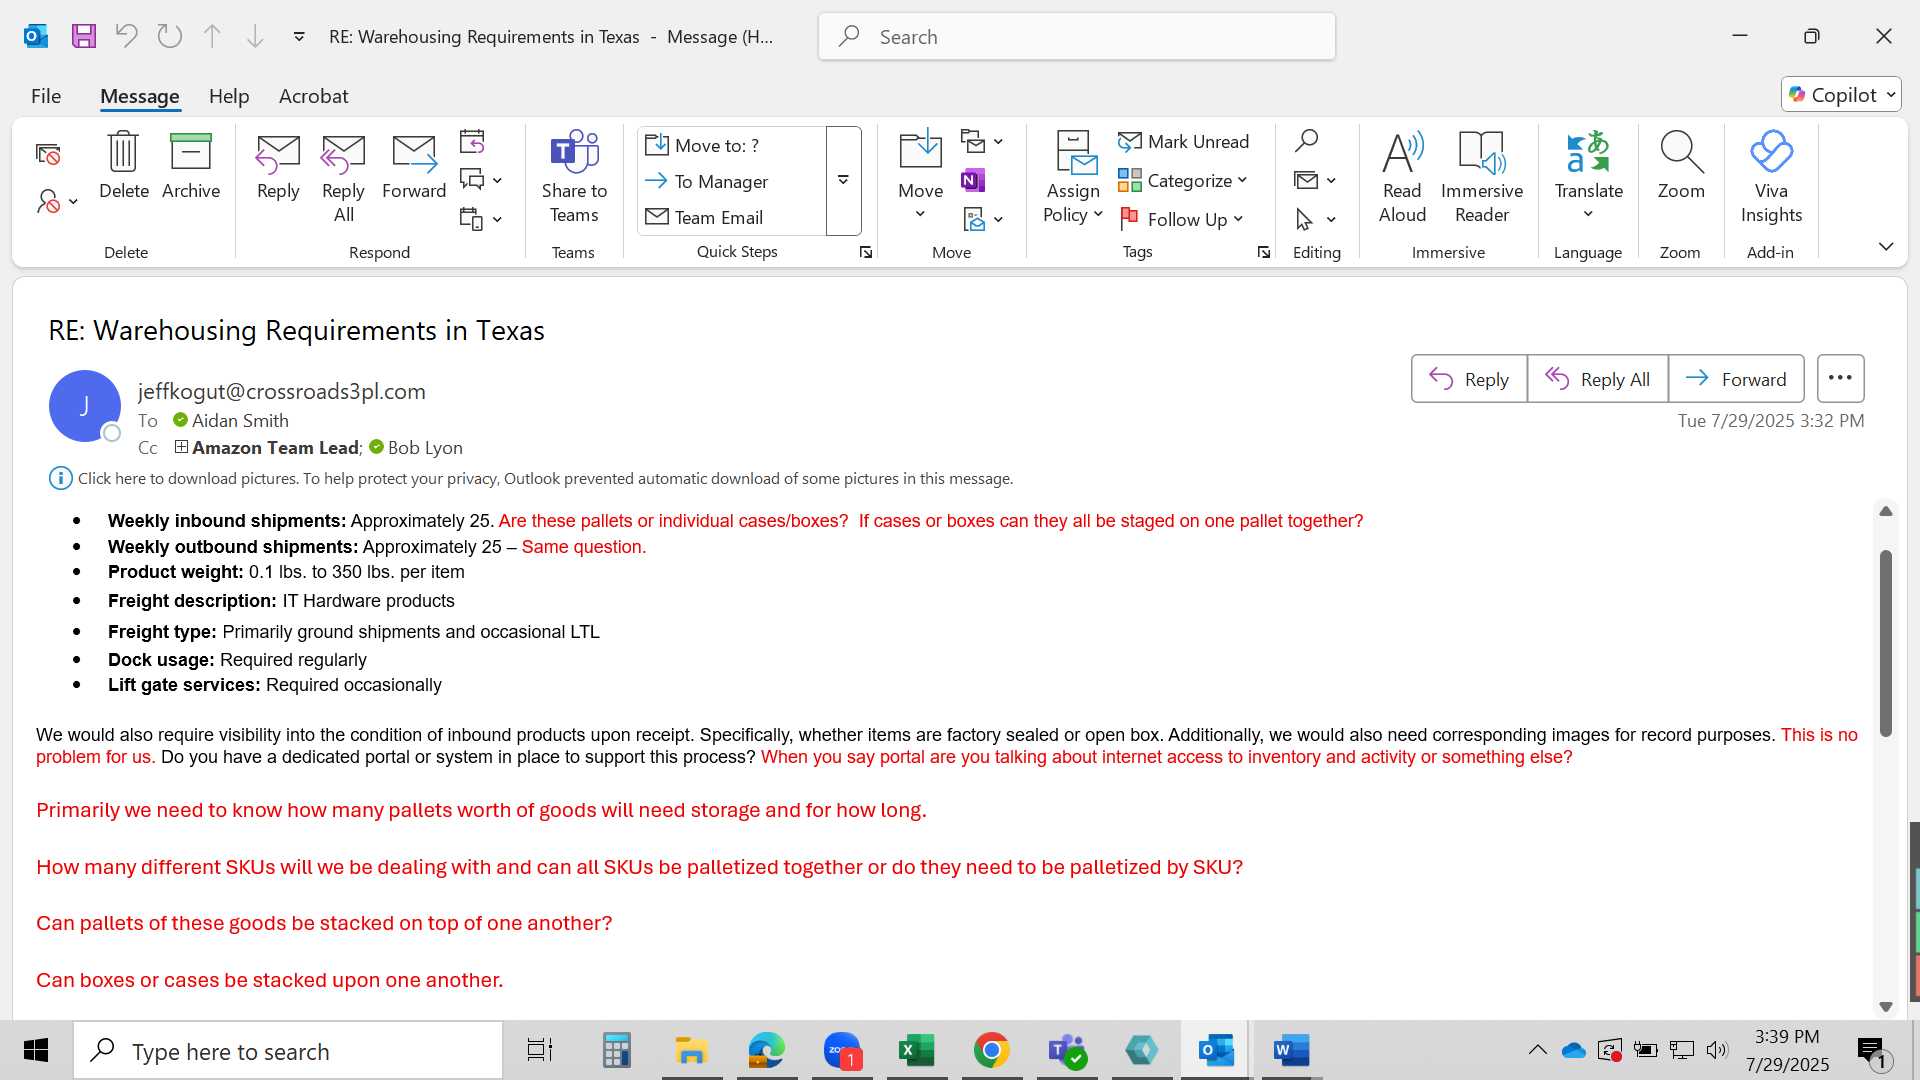Select 'Team Email' quick step

pos(733,217)
